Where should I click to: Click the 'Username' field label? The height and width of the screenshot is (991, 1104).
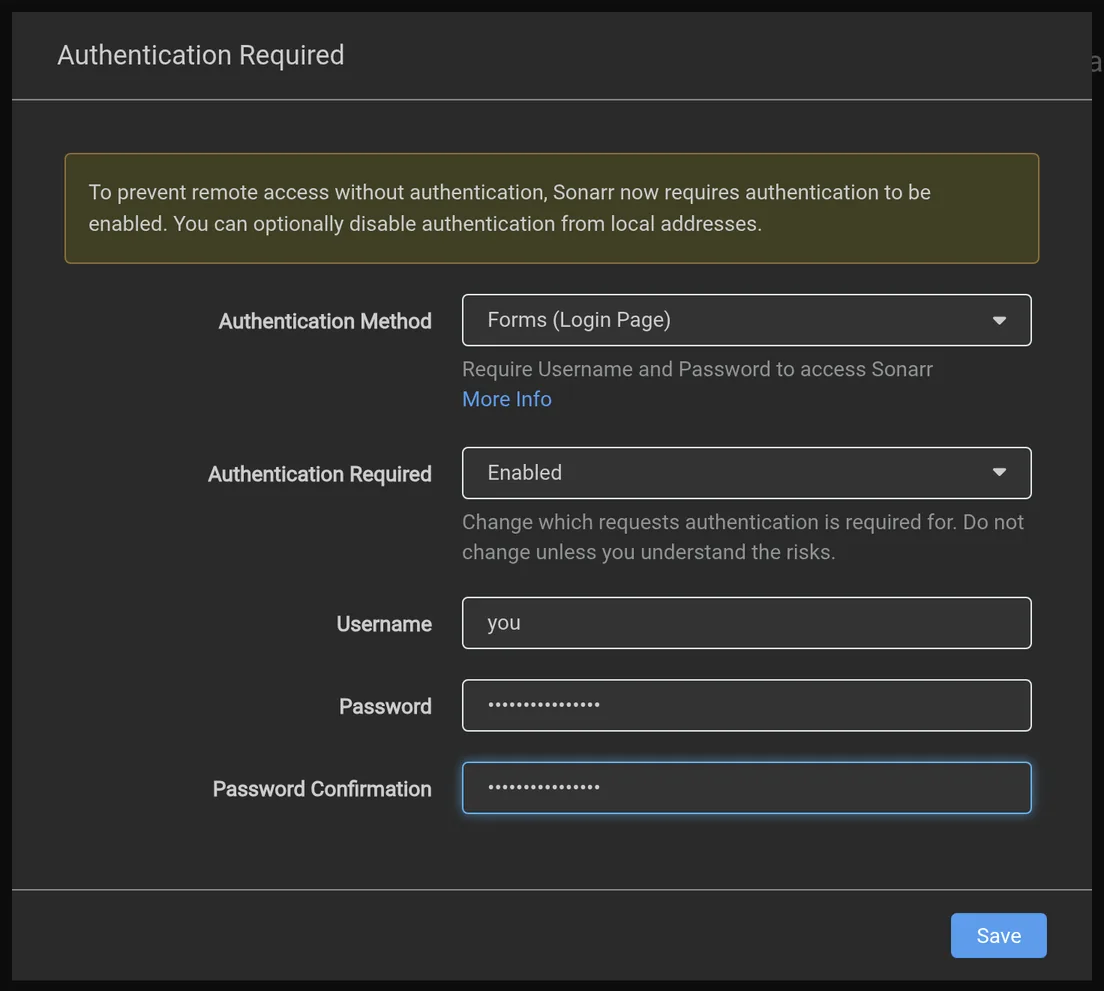[x=384, y=624]
